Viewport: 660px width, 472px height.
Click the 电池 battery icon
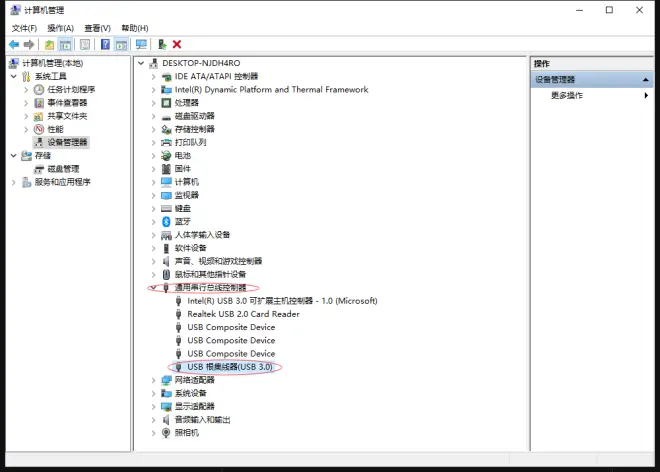(166, 156)
